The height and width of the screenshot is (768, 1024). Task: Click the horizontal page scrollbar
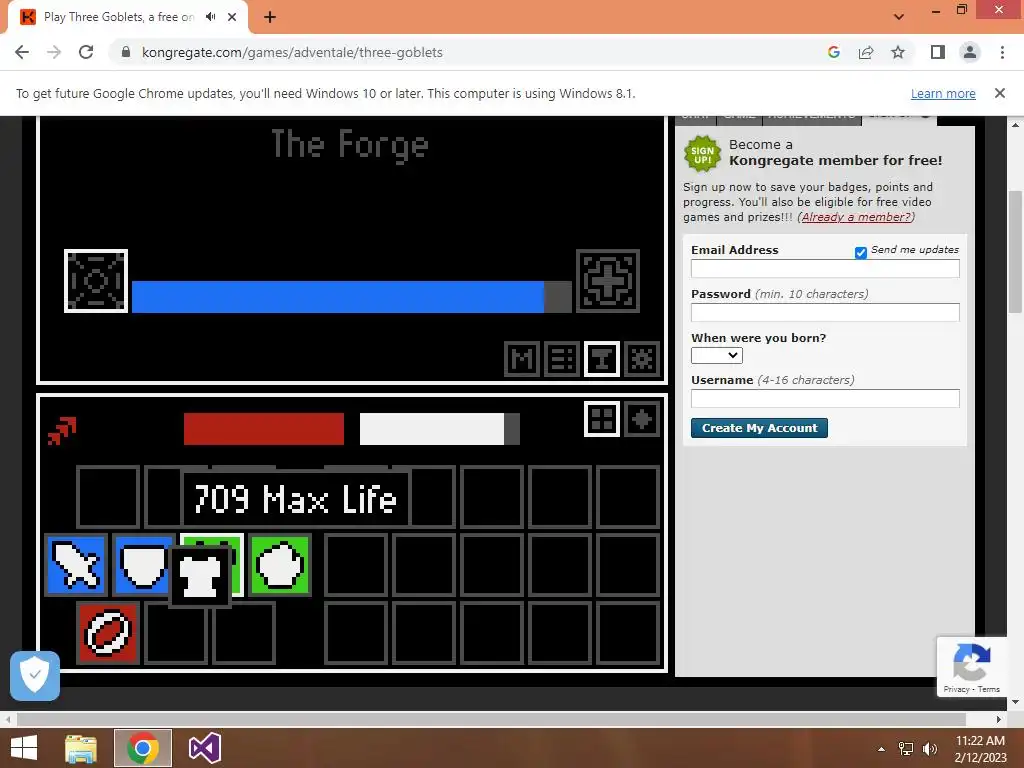[x=491, y=719]
